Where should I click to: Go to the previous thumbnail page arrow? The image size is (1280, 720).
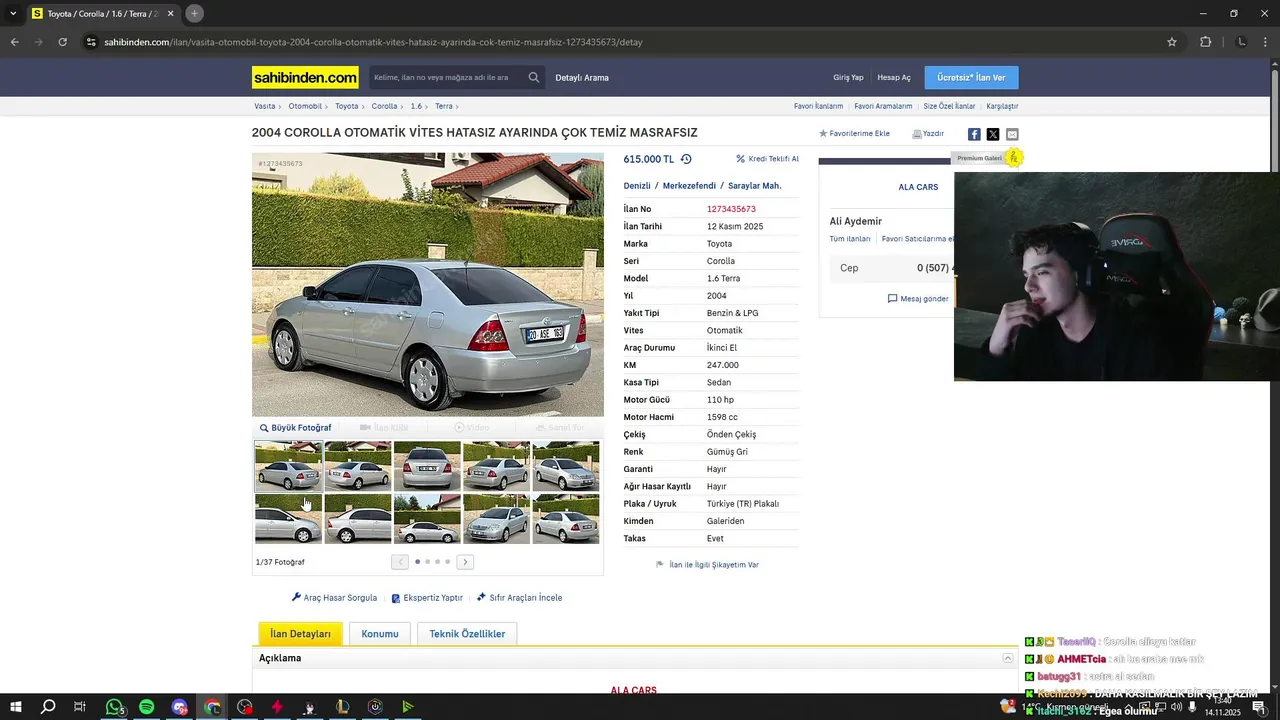click(x=400, y=562)
